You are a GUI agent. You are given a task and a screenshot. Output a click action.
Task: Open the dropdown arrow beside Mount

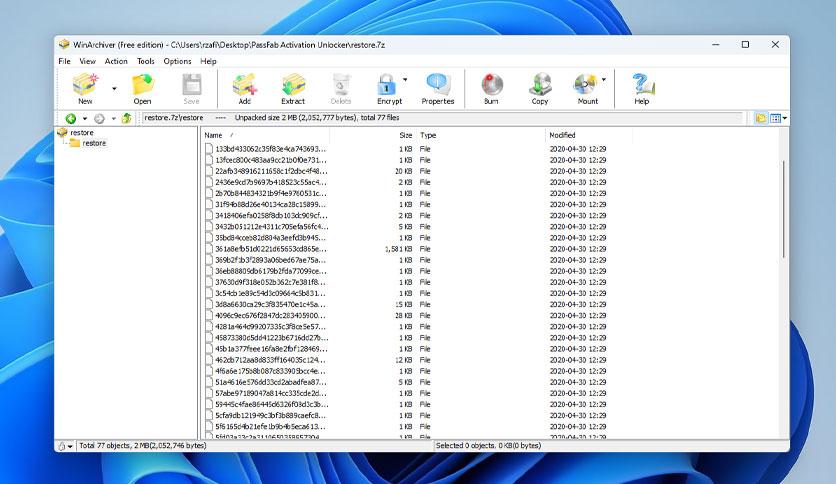coord(604,79)
